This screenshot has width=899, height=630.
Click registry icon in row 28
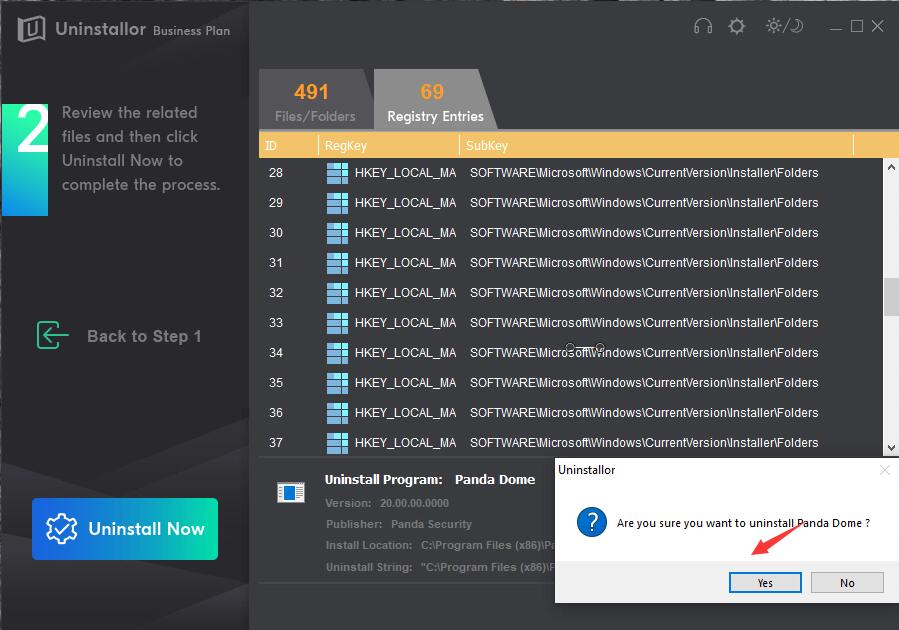[337, 173]
